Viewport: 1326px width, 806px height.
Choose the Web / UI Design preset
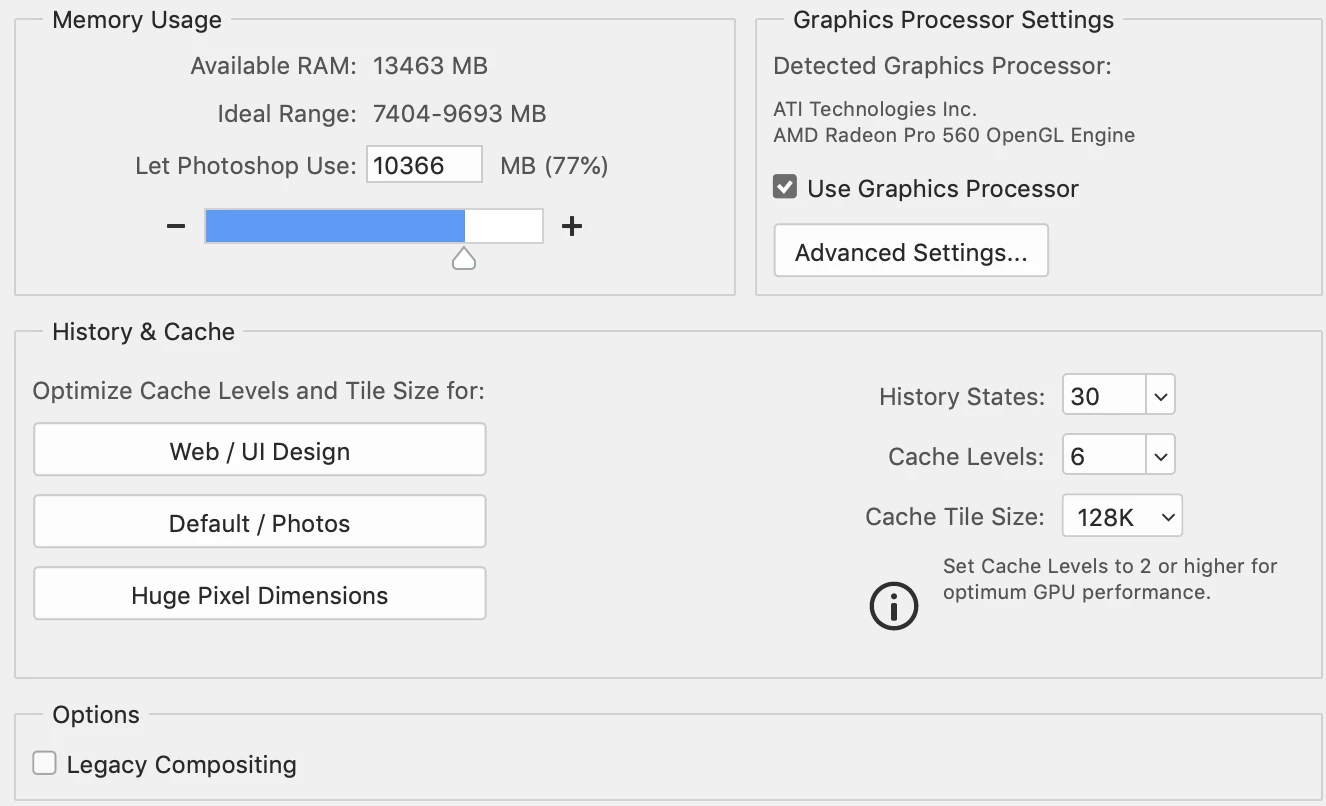[x=260, y=451]
